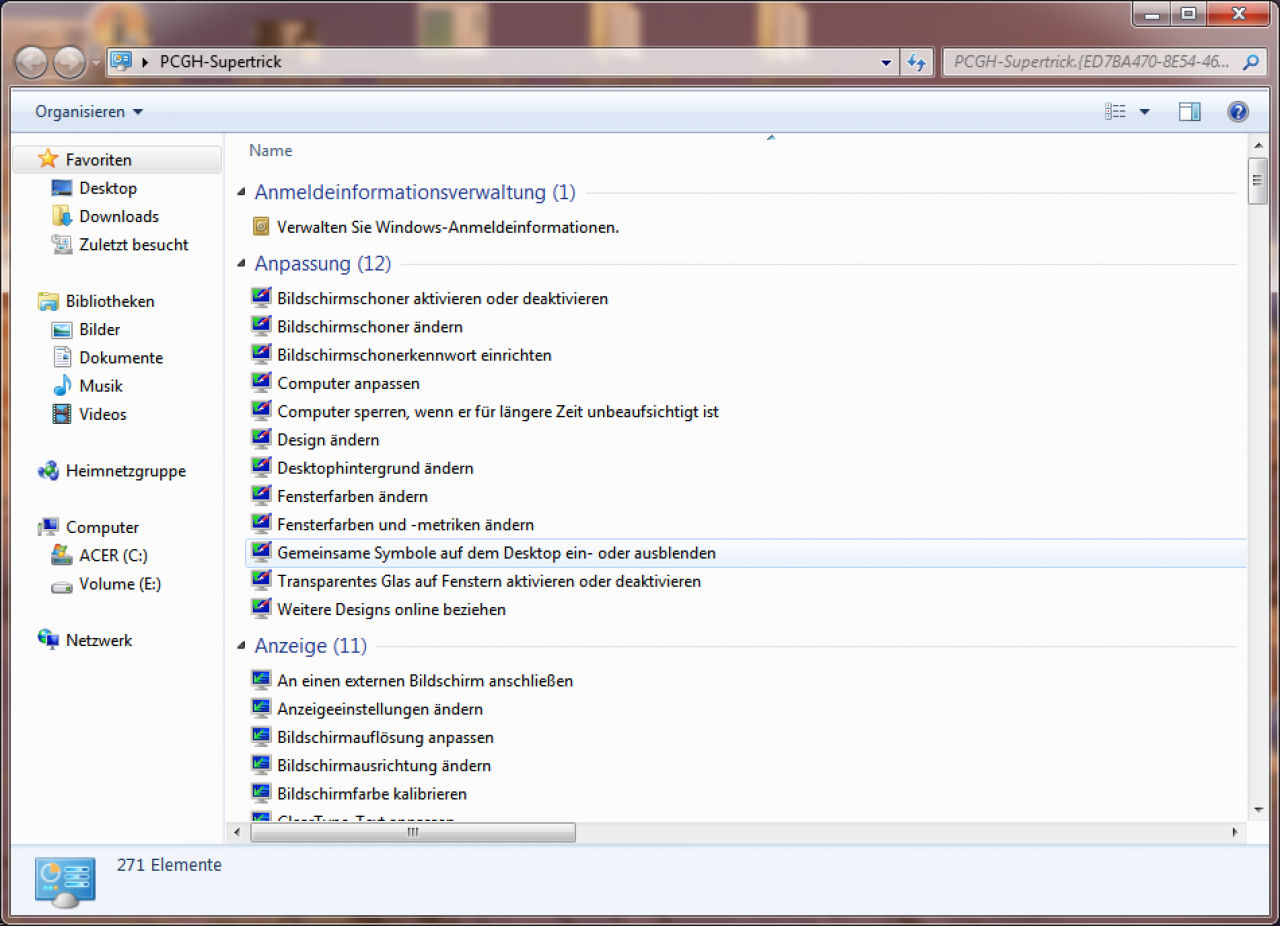Open the Videos library
Screen dimensions: 1280x926
pyautogui.click(x=103, y=414)
